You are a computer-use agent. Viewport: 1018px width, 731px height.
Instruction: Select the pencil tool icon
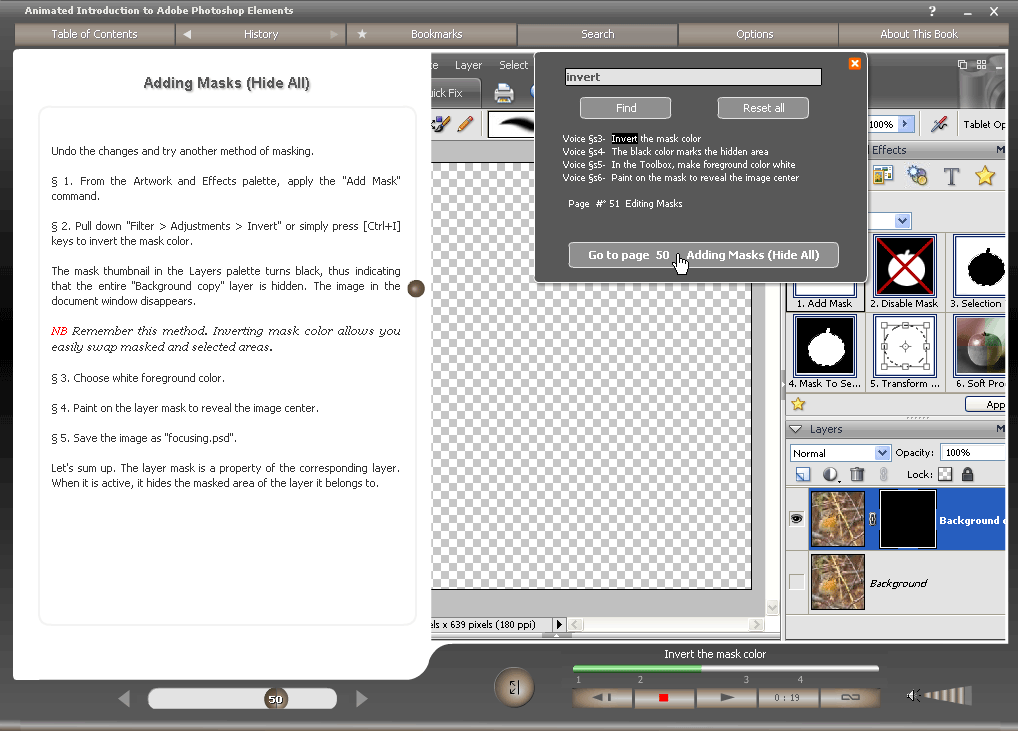click(466, 124)
